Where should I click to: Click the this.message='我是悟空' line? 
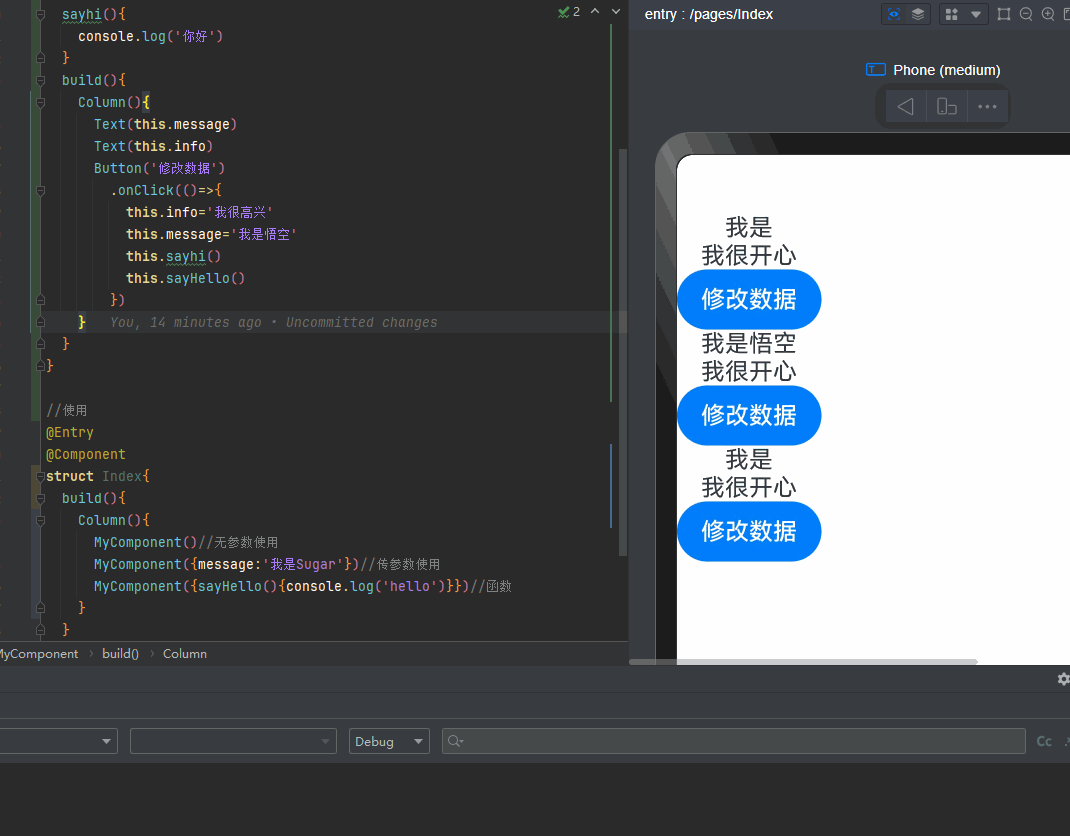click(x=211, y=234)
